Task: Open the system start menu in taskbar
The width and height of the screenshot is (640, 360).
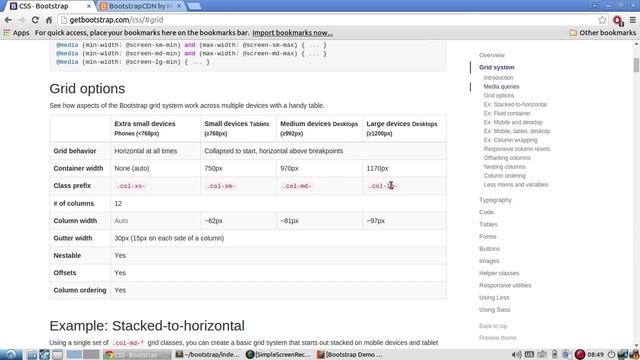Action: (x=11, y=355)
